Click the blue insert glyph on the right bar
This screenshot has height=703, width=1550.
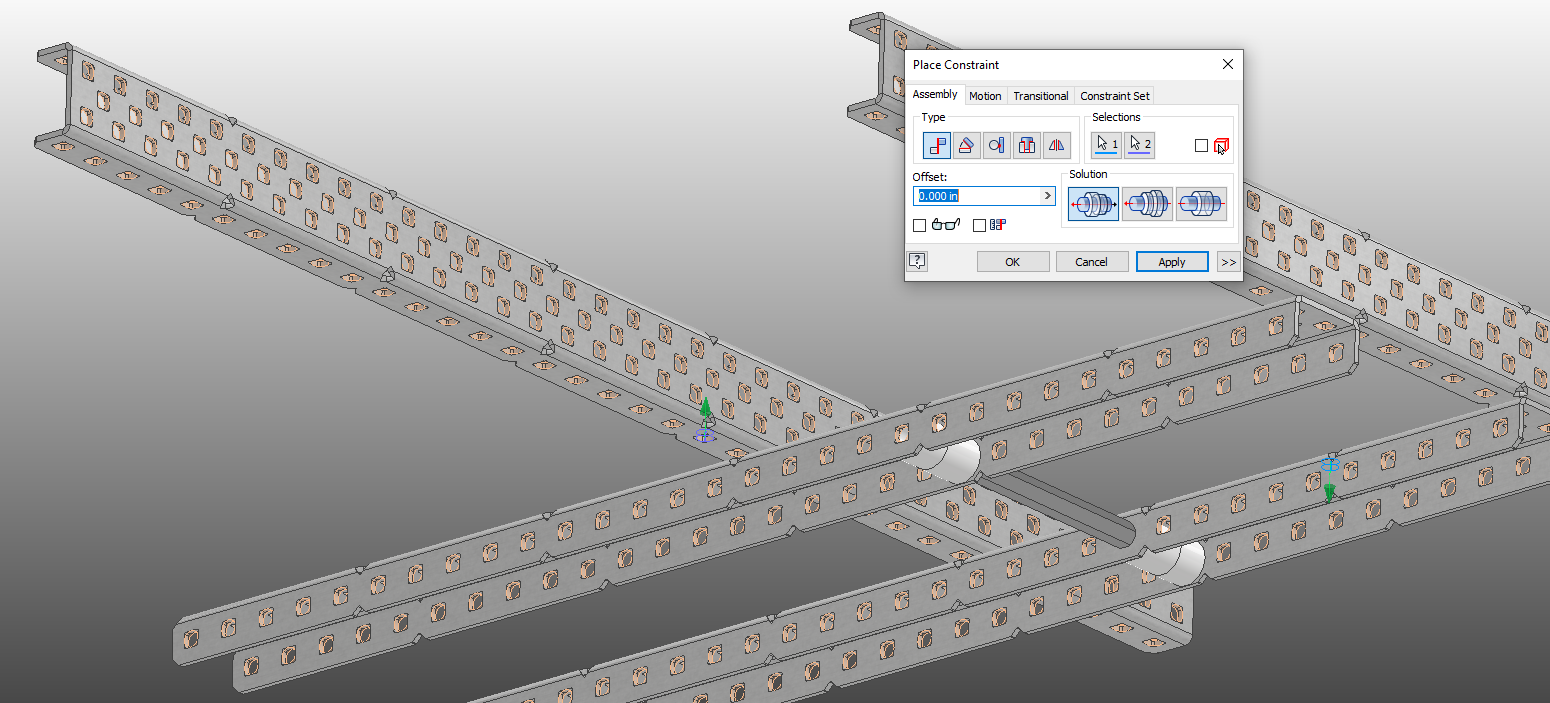click(1330, 465)
